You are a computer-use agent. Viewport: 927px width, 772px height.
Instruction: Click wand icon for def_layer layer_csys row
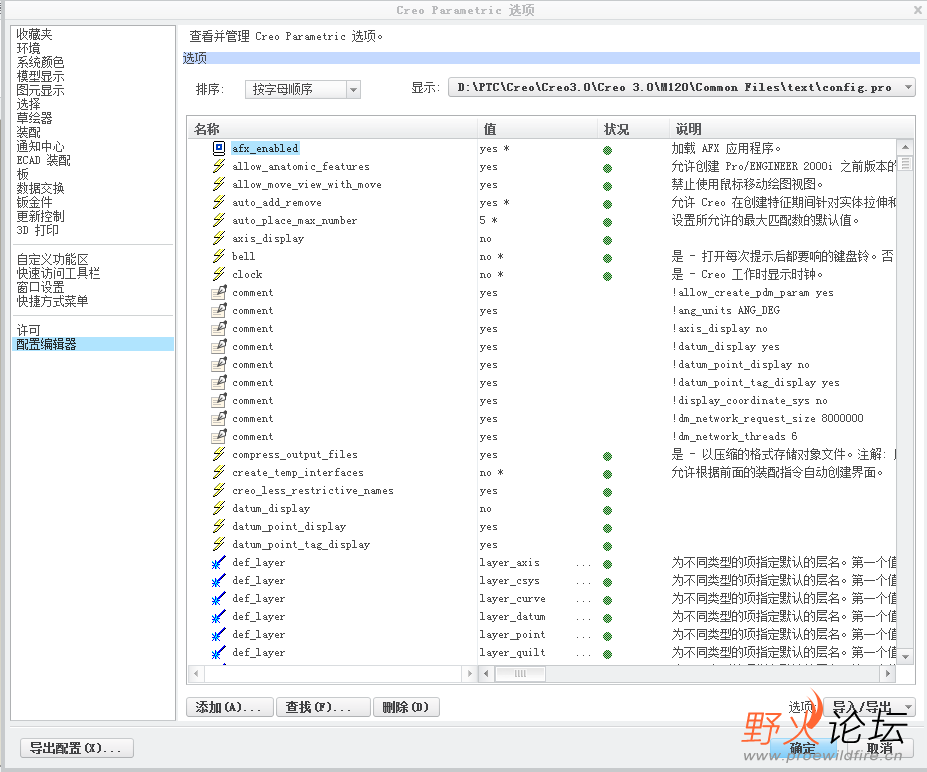(x=219, y=580)
